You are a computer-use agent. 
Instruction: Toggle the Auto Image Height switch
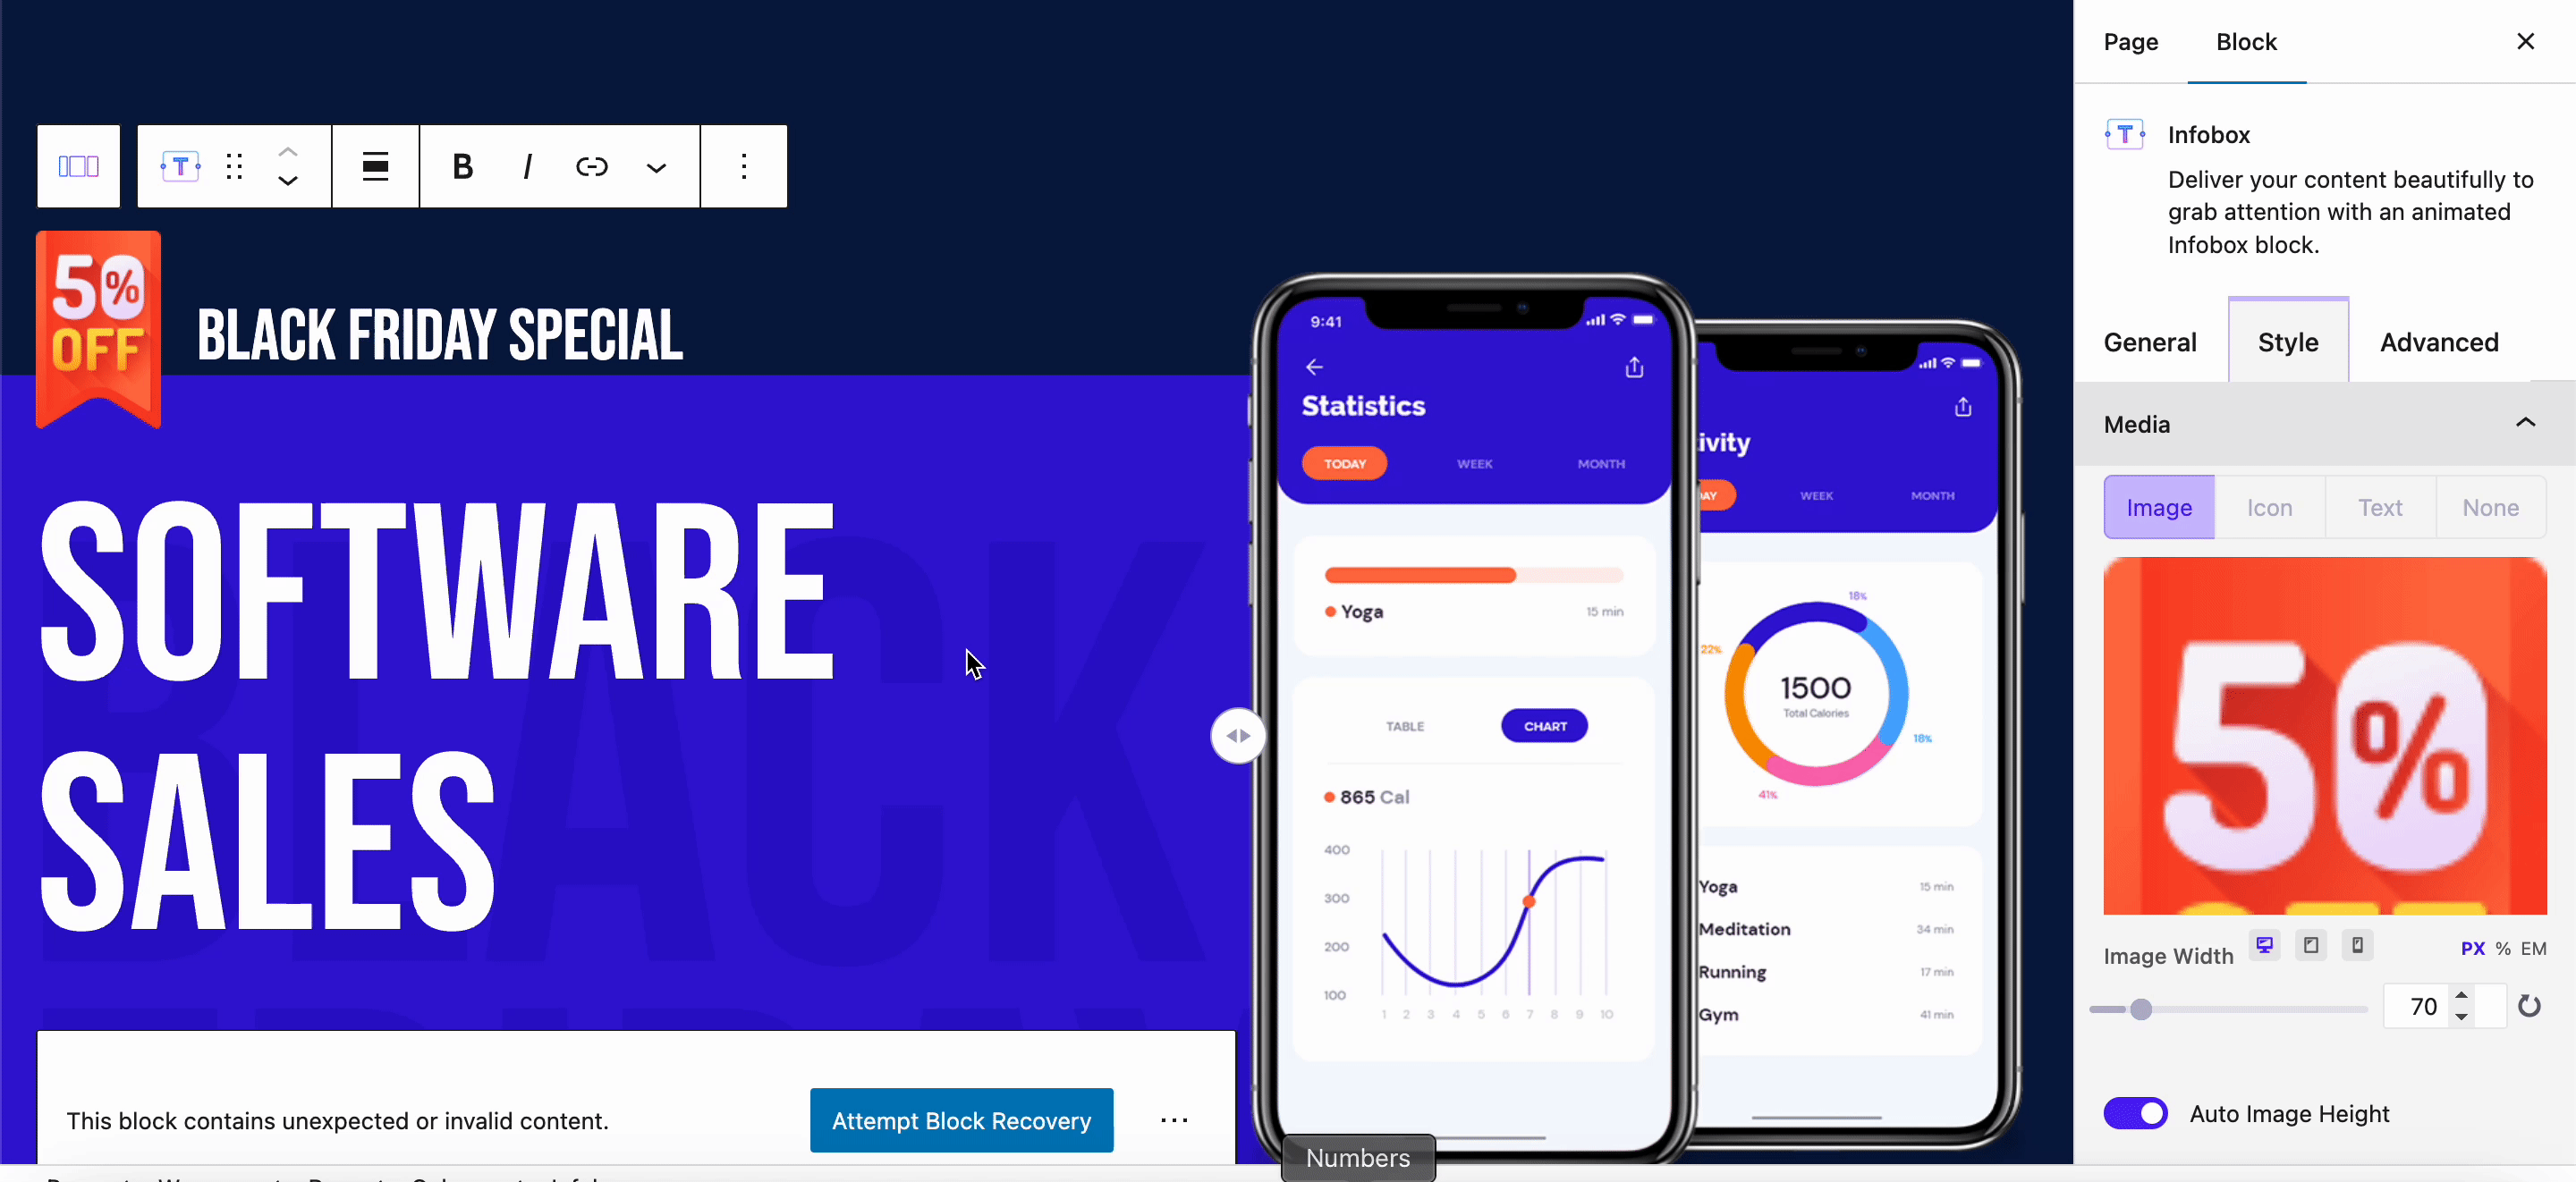tap(2138, 1113)
